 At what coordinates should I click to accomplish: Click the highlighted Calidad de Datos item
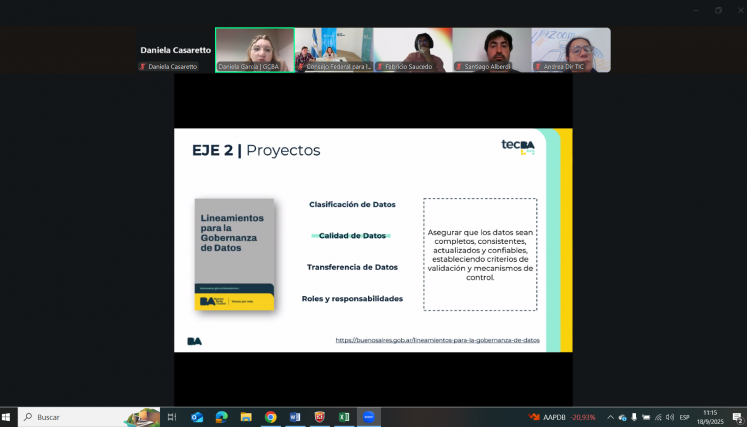coord(352,235)
